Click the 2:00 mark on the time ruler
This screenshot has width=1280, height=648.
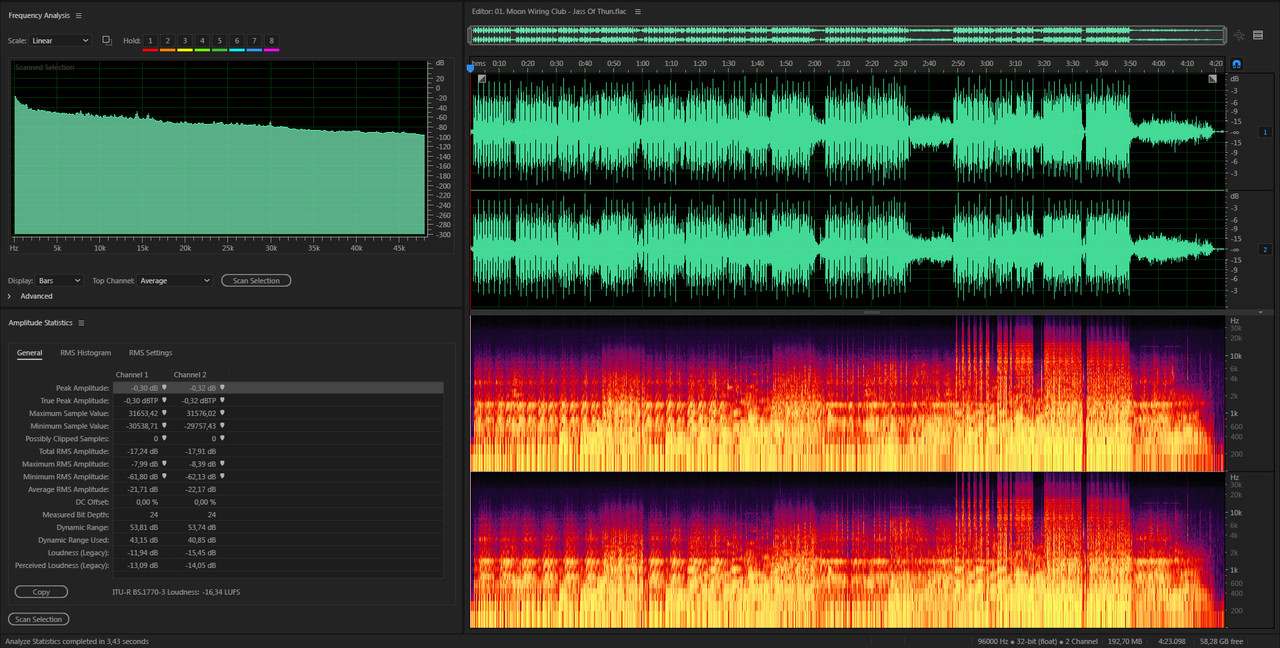coord(815,63)
